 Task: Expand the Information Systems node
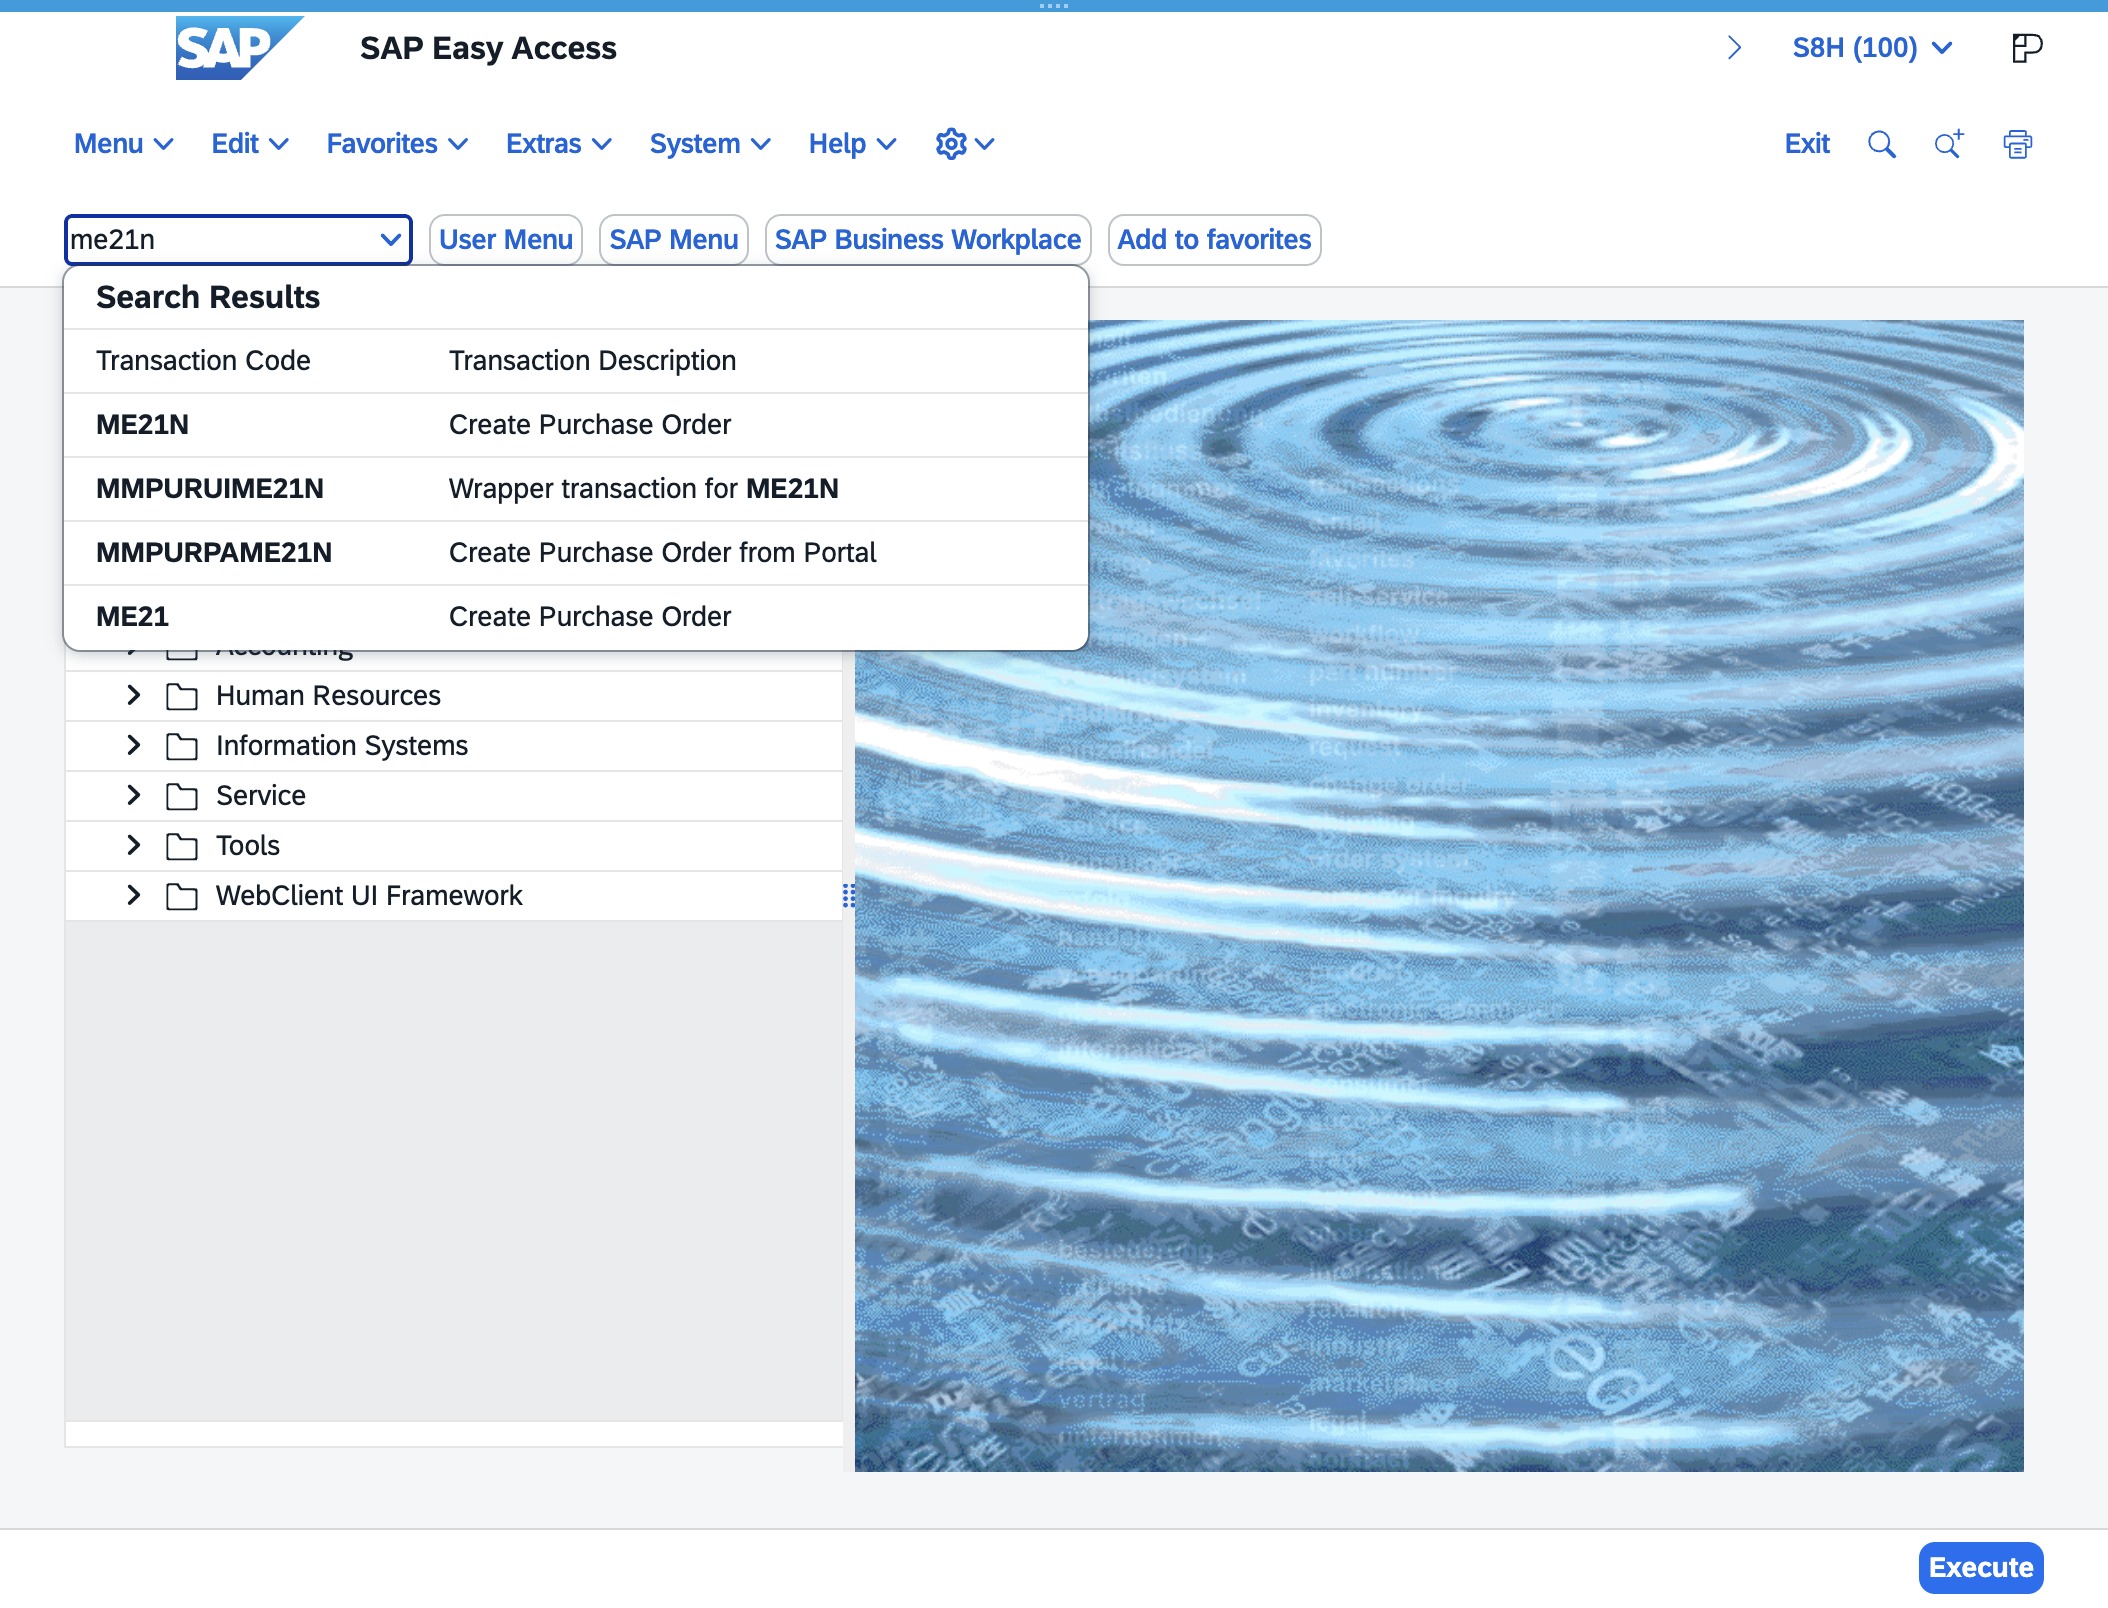[x=133, y=745]
